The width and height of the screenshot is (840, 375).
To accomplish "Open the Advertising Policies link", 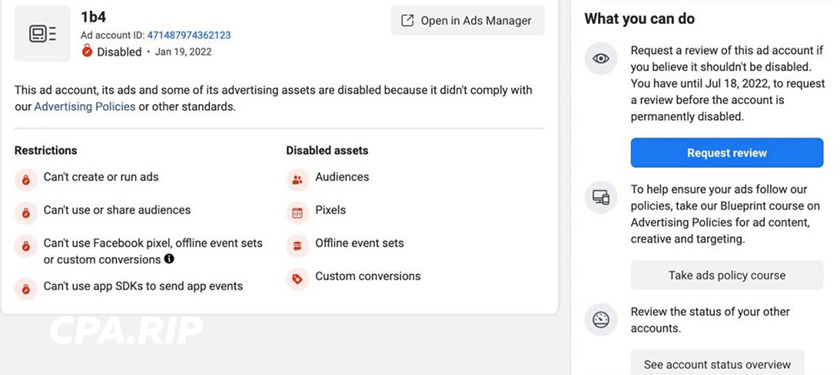I will pyautogui.click(x=85, y=106).
